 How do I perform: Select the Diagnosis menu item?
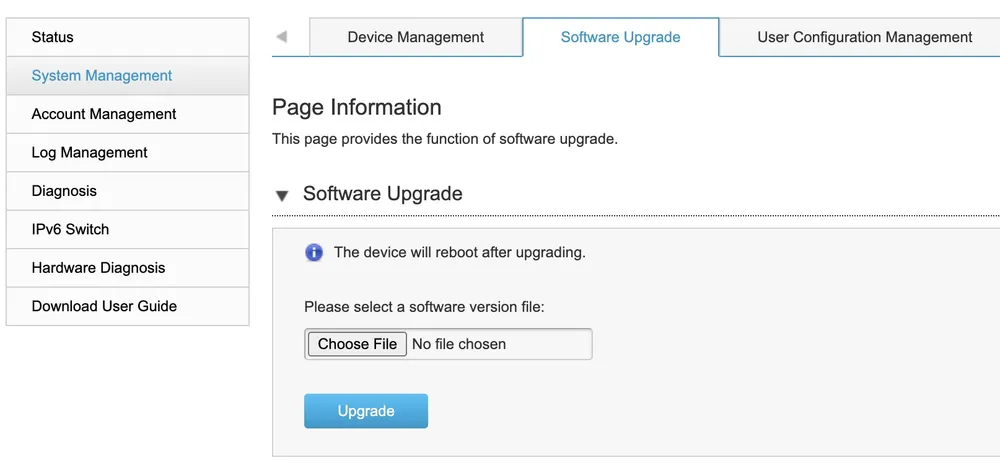(x=128, y=191)
